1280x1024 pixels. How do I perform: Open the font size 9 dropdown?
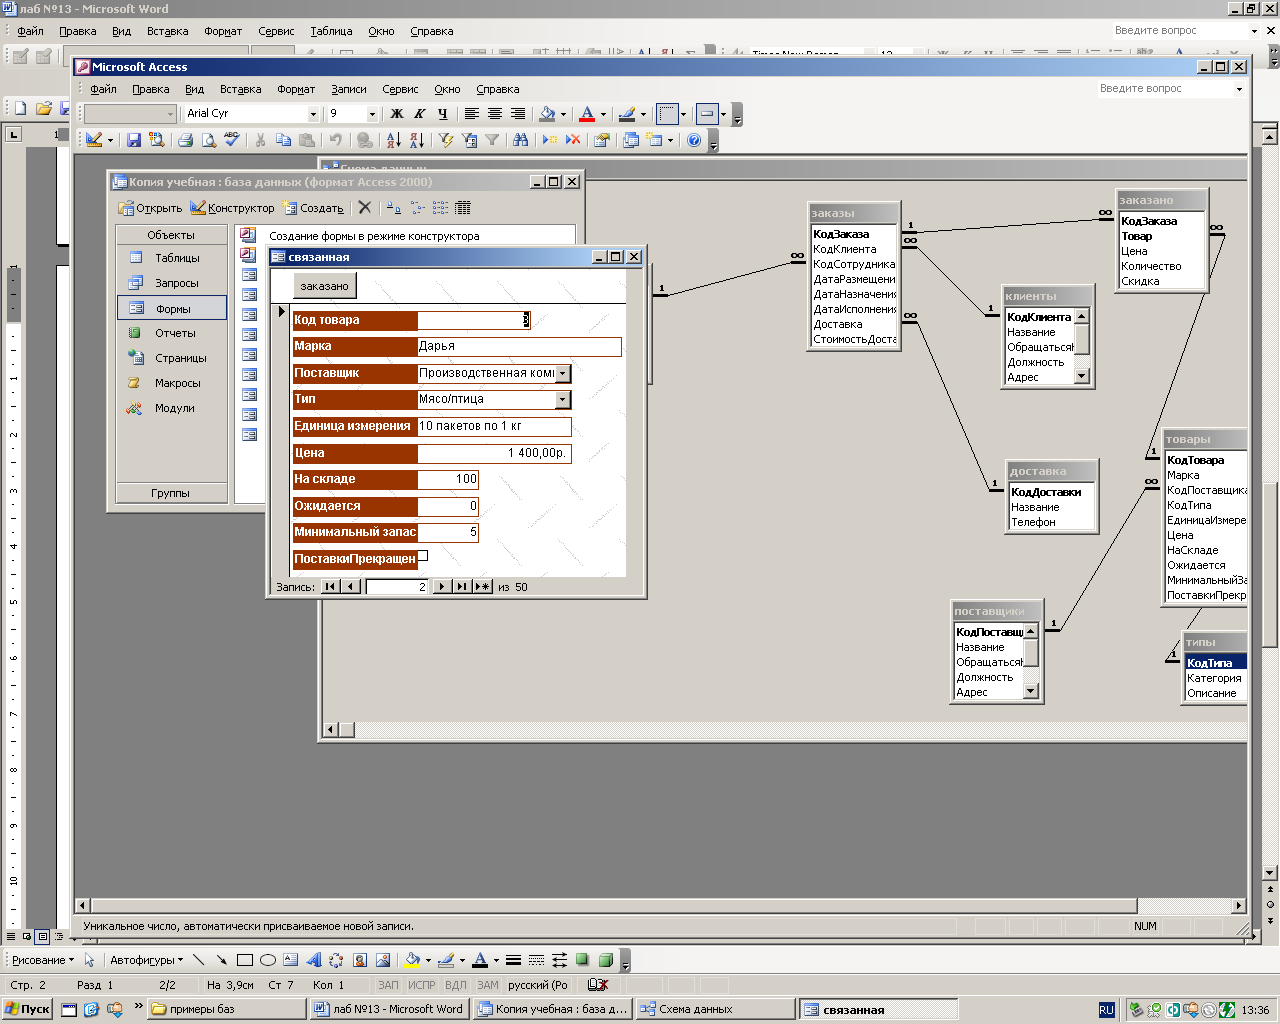pyautogui.click(x=372, y=114)
